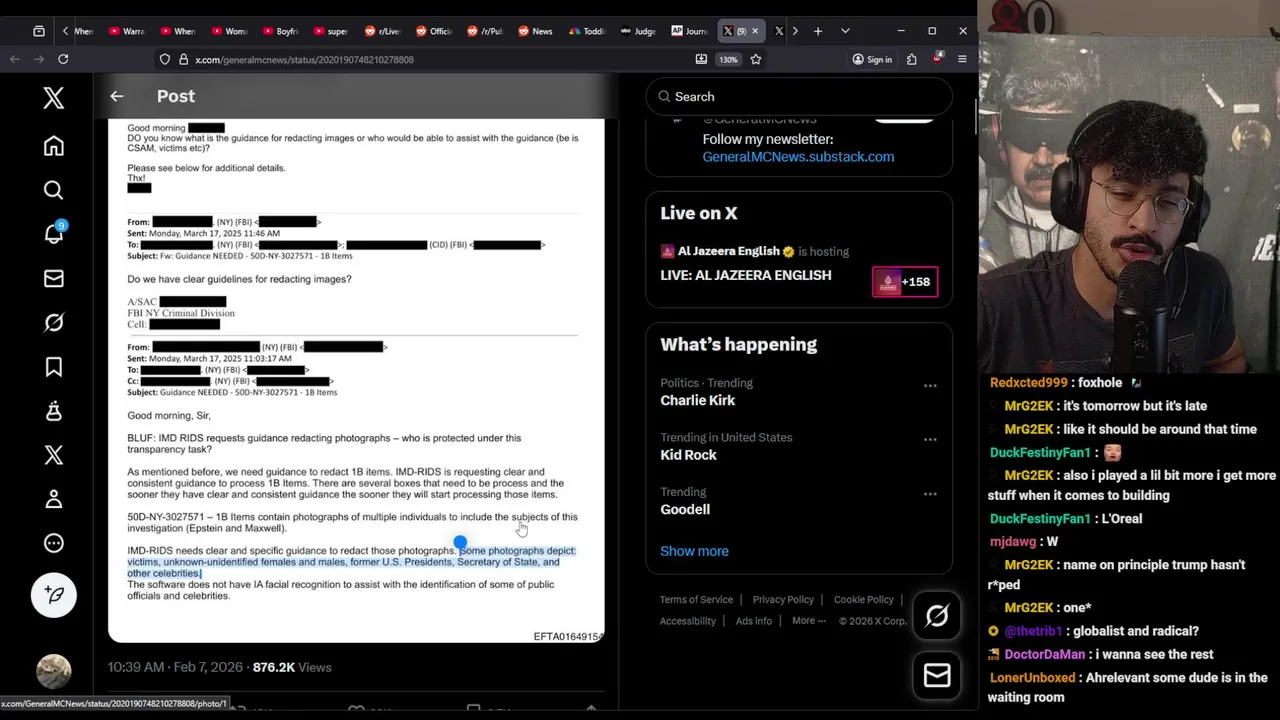Open Explore search icon in the sidebar

click(x=54, y=190)
